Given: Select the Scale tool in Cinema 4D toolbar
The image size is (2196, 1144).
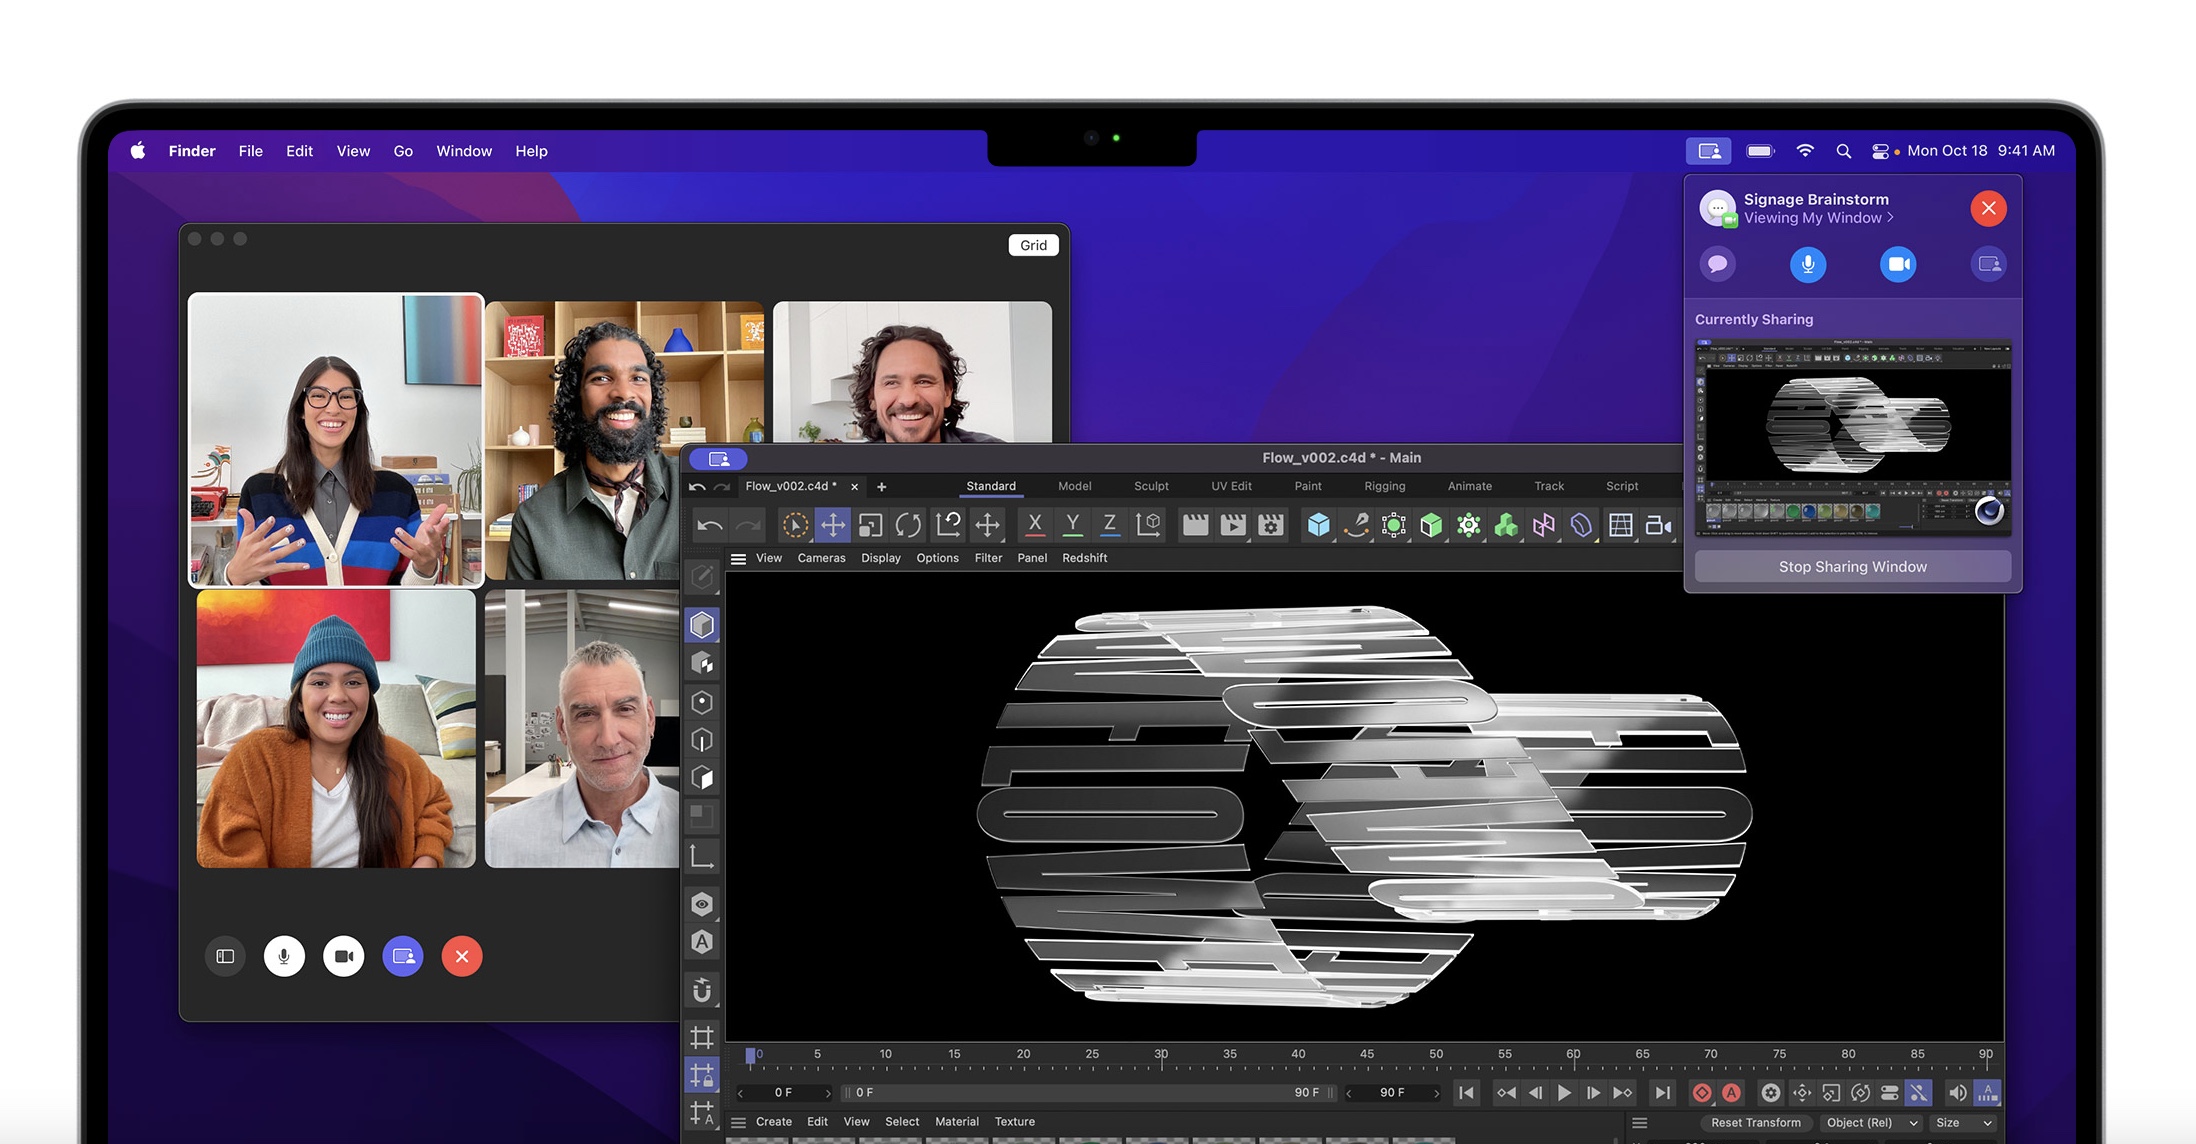Looking at the screenshot, I should [x=870, y=524].
